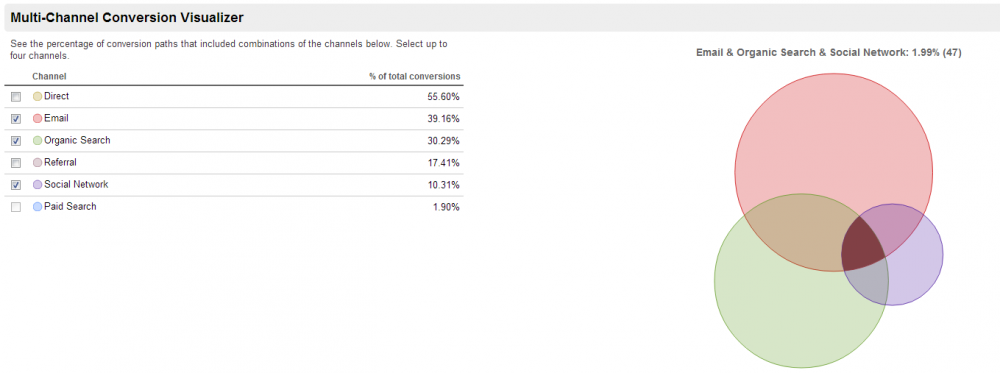This screenshot has width=1000, height=373.
Task: Uncheck the Email channel checkbox
Action: click(x=16, y=119)
